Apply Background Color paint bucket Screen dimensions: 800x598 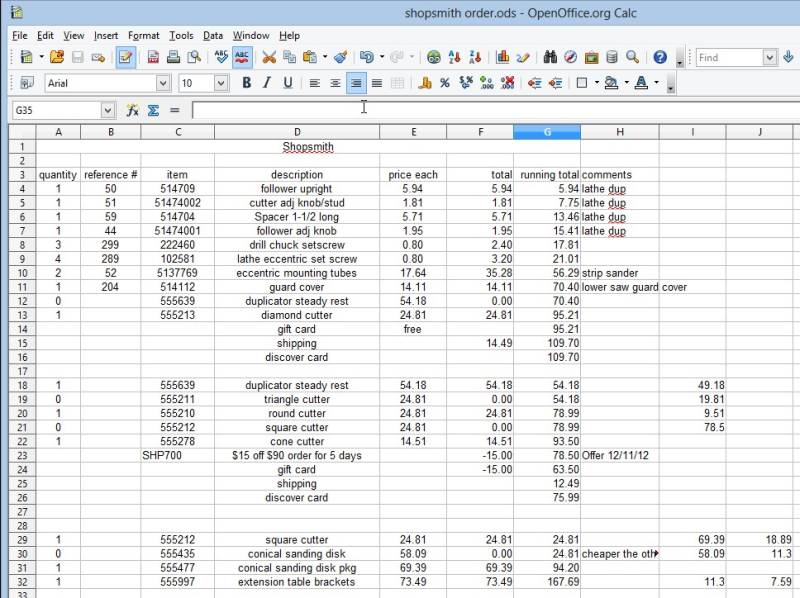click(611, 83)
